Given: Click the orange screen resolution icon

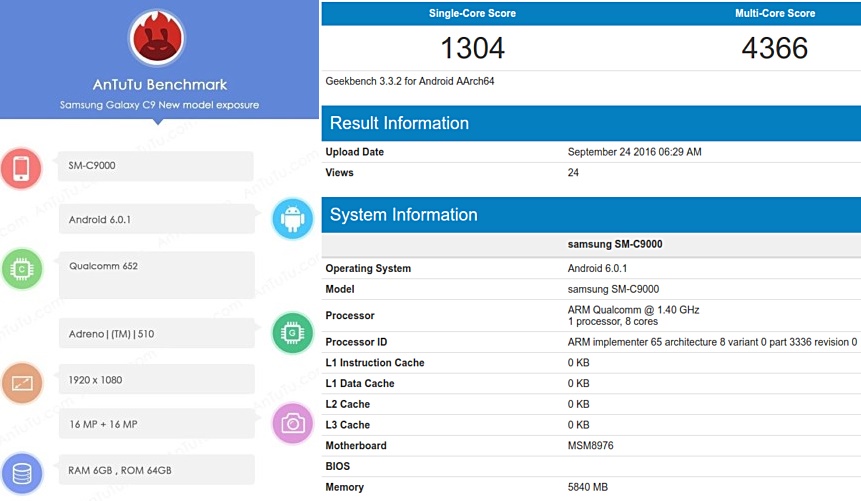Looking at the screenshot, I should coord(21,383).
